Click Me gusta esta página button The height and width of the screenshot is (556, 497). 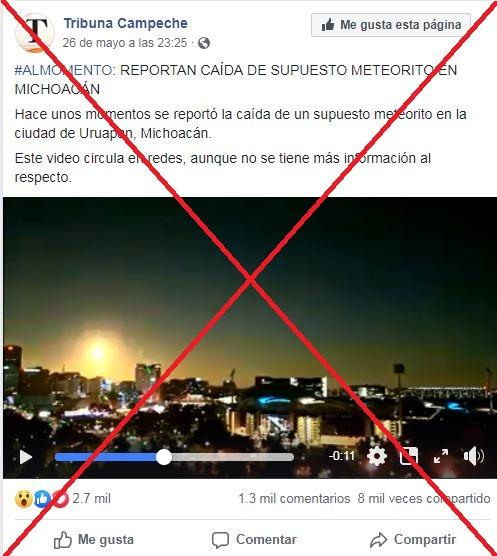(x=391, y=25)
